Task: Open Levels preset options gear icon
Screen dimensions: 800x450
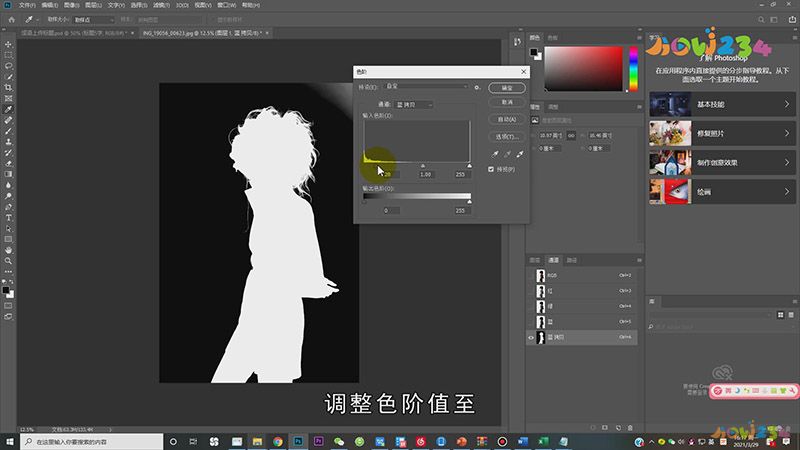Action: point(477,87)
